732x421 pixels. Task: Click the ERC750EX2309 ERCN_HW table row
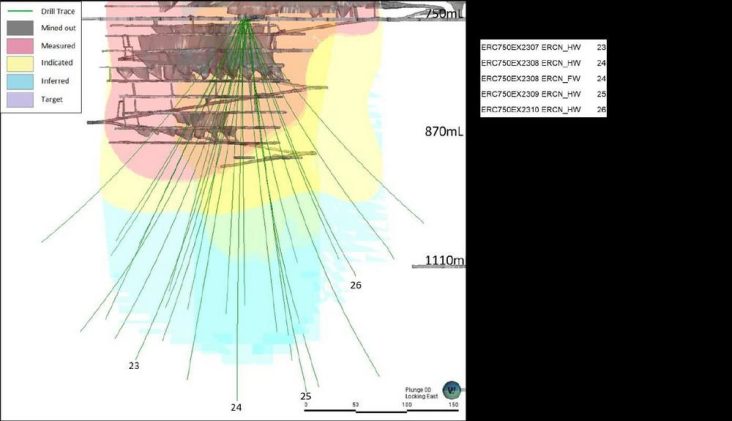pos(543,94)
